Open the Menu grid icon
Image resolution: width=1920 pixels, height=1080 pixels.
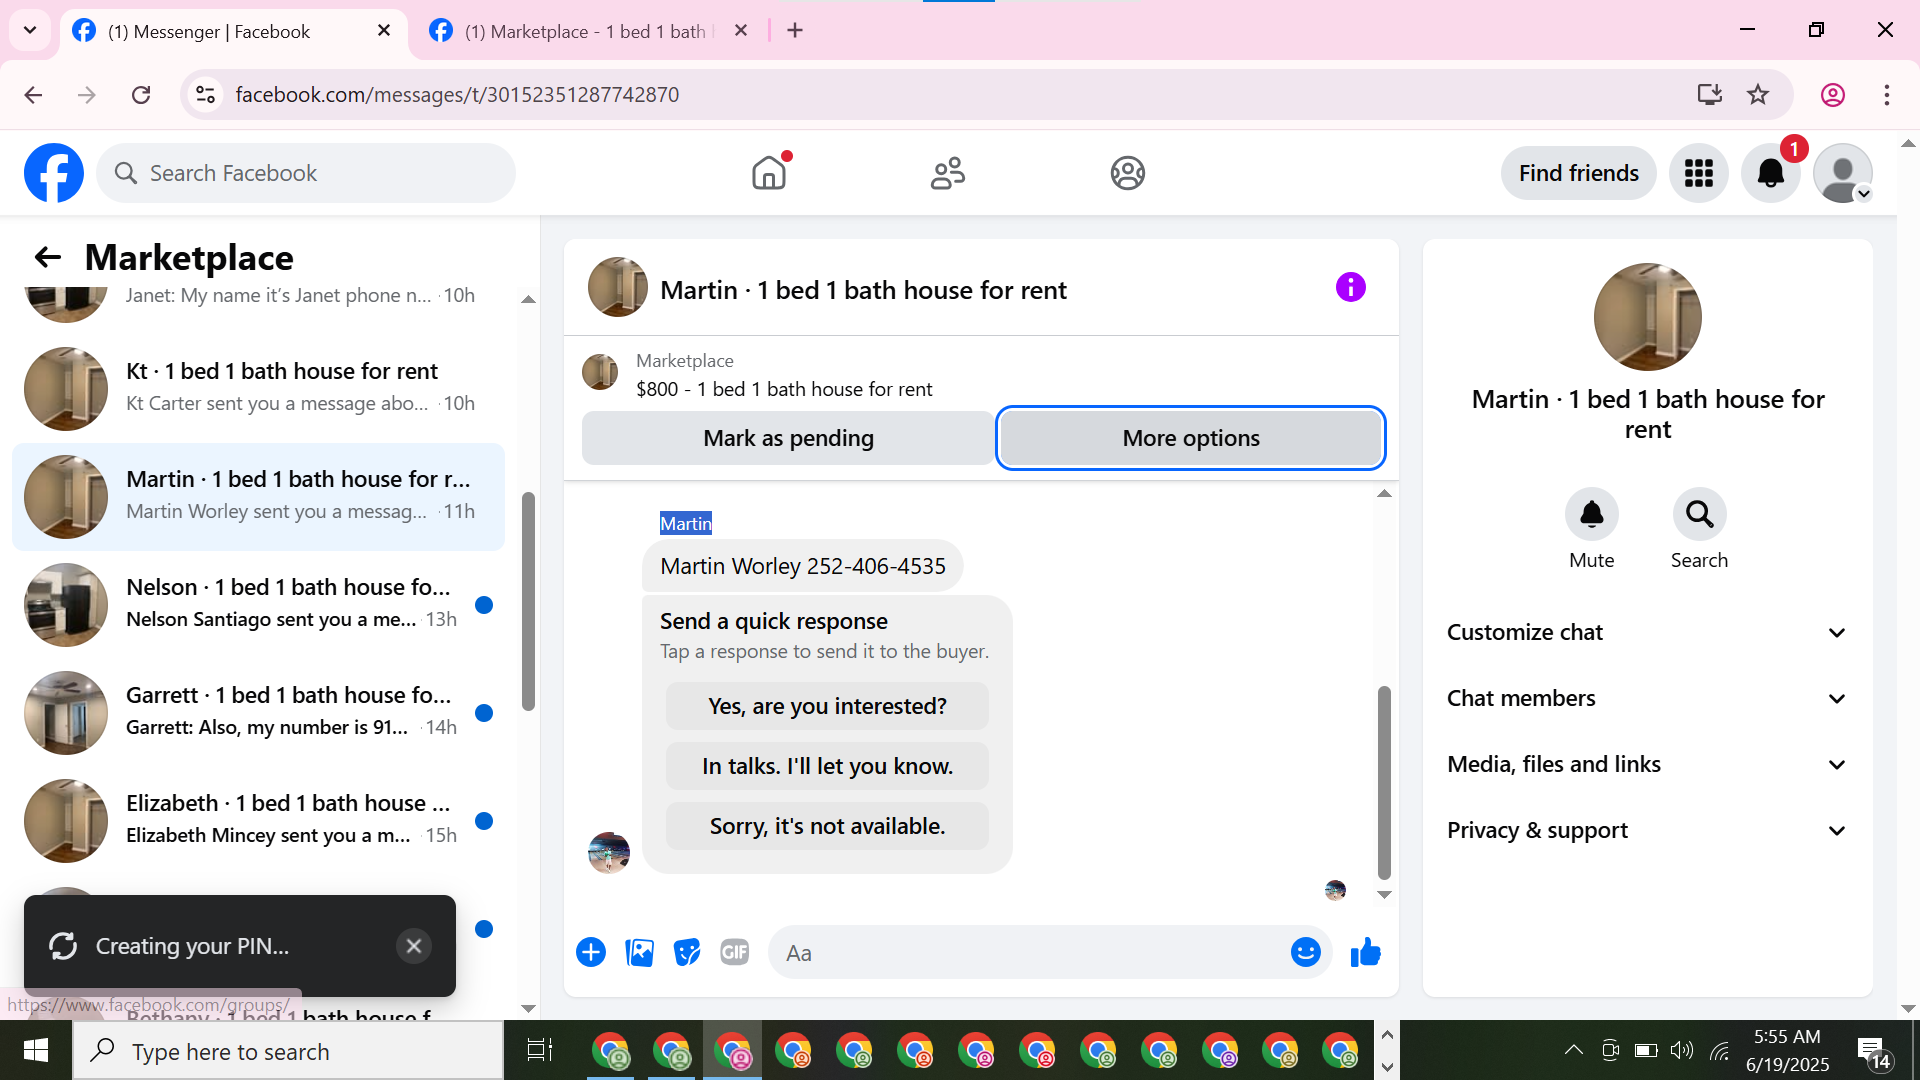1698,173
